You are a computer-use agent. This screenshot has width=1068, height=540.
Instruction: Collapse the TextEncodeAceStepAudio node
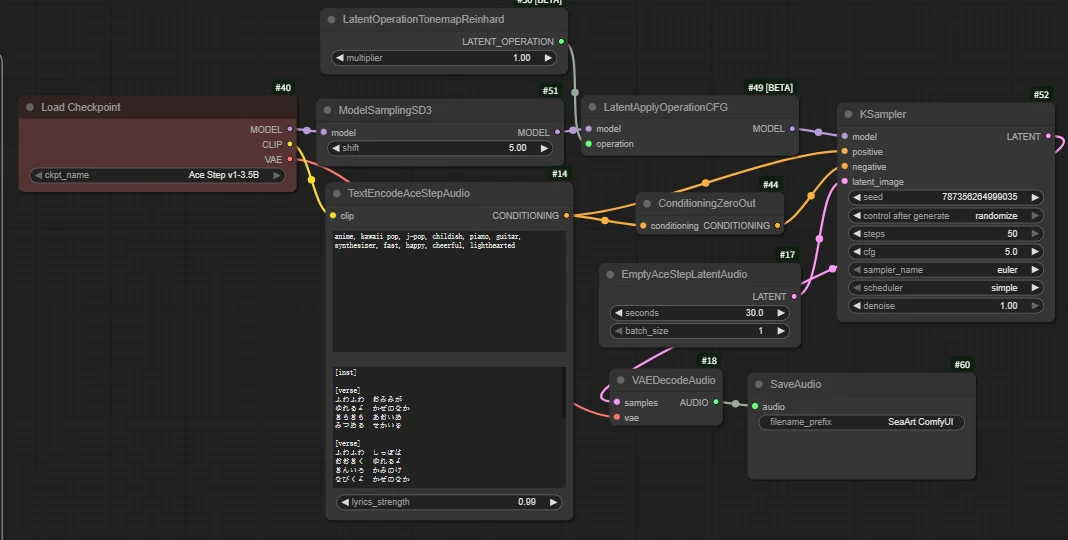click(x=336, y=194)
